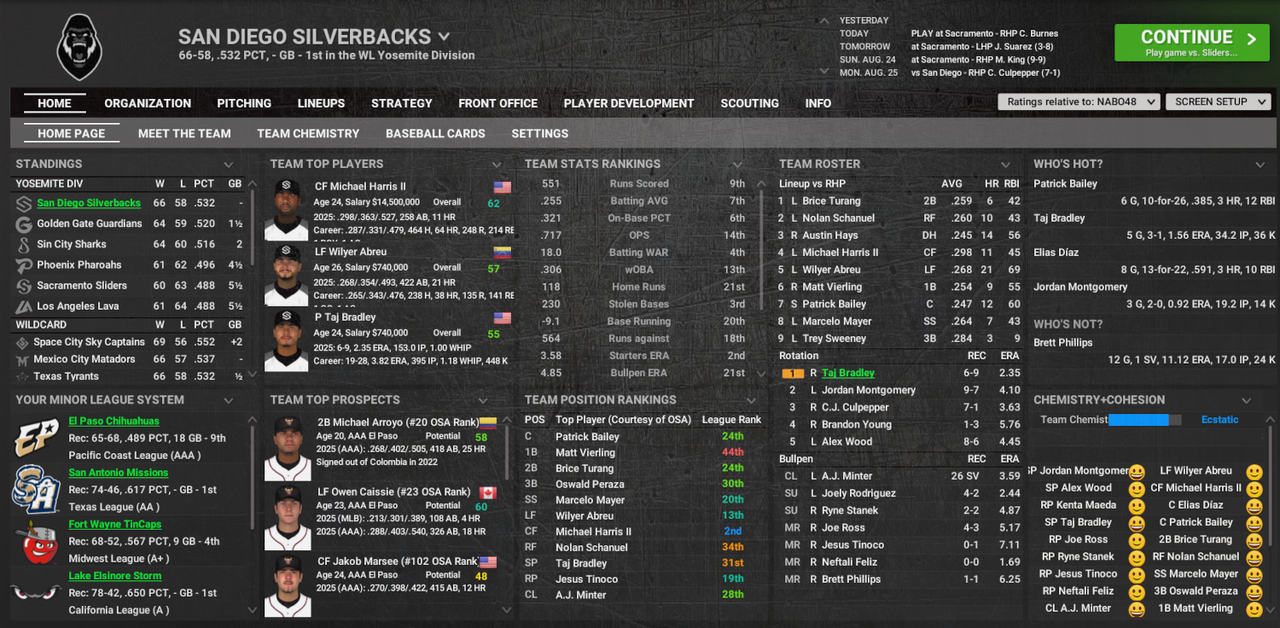
Task: Open the Ratings relative to NABO48 dropdown
Action: pos(1079,102)
